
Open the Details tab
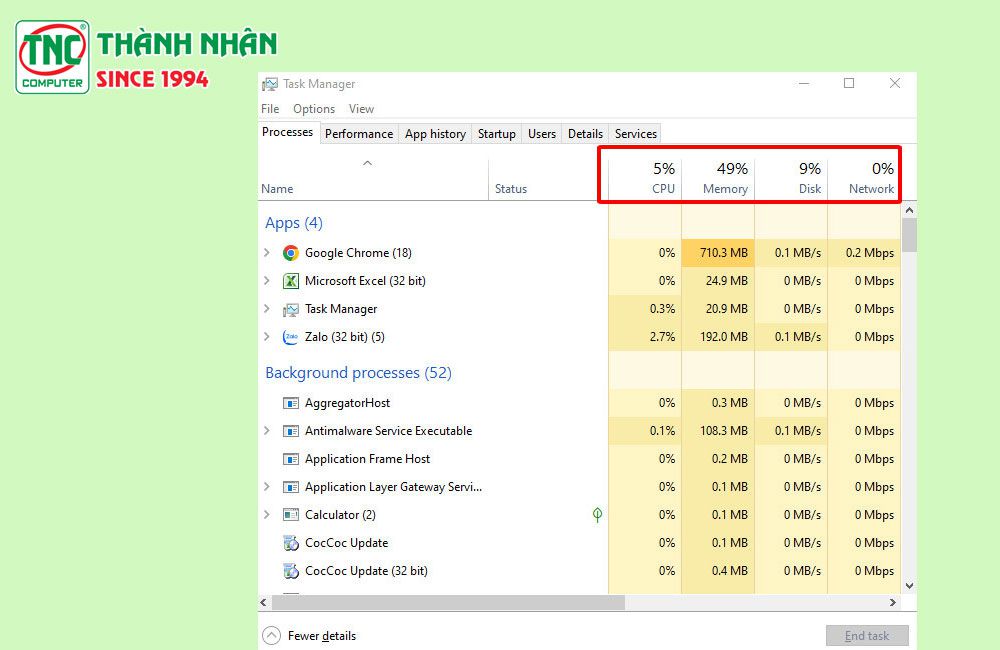tap(585, 134)
